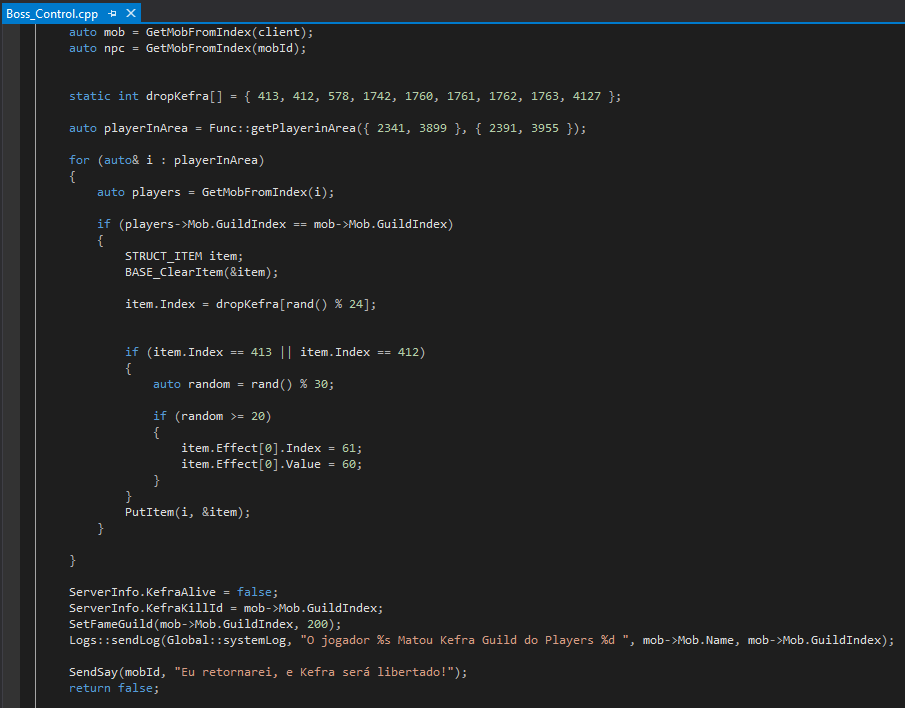Click the value "1742" in the dropKefra array
This screenshot has height=708, width=905.
pyautogui.click(x=376, y=96)
